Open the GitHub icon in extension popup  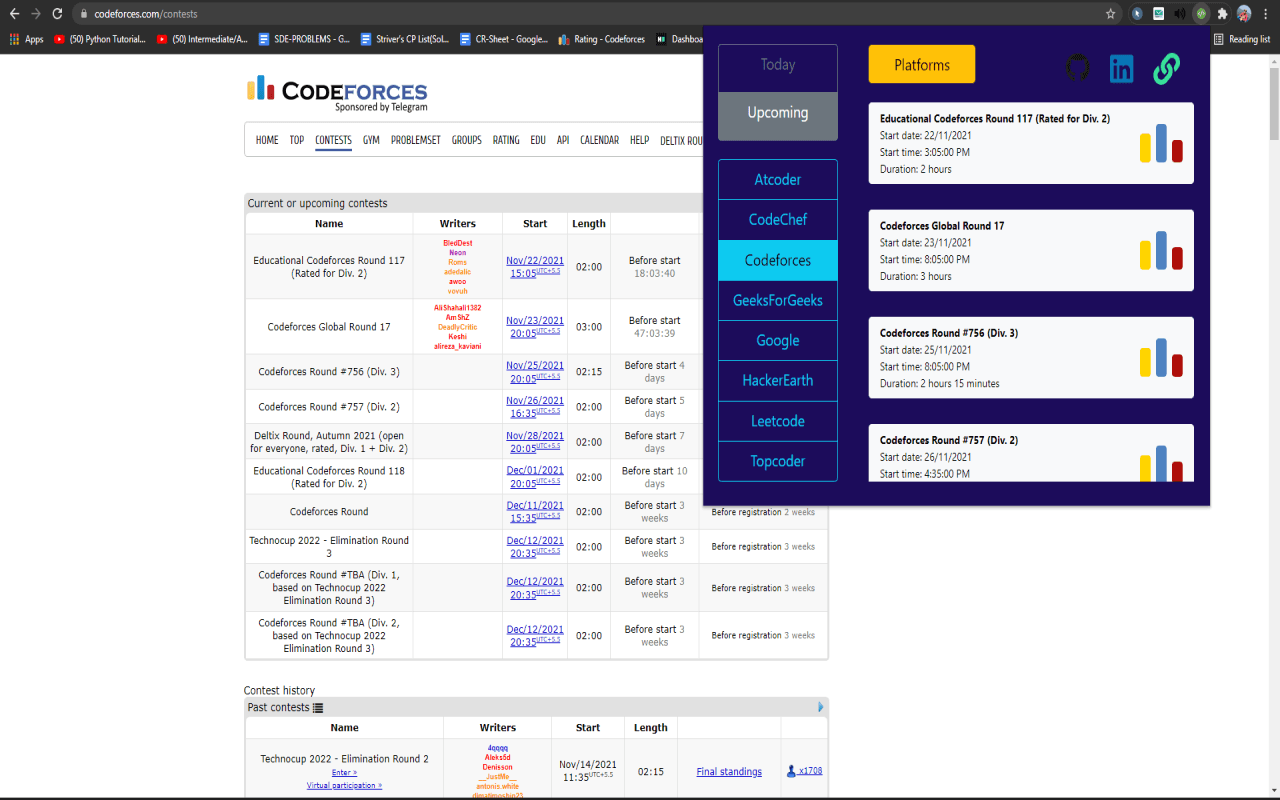(1077, 68)
